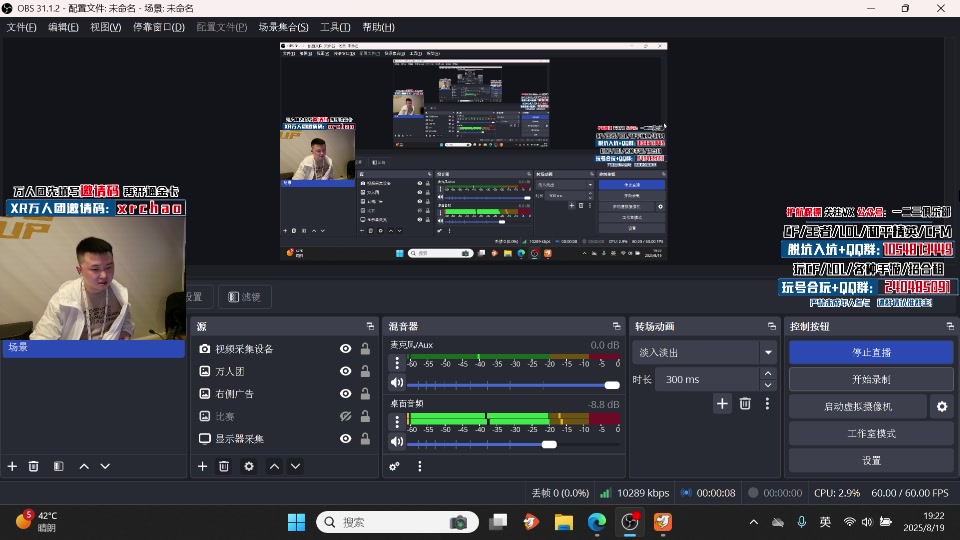Open the 视图(V) menu
This screenshot has width=960, height=540.
[x=105, y=27]
